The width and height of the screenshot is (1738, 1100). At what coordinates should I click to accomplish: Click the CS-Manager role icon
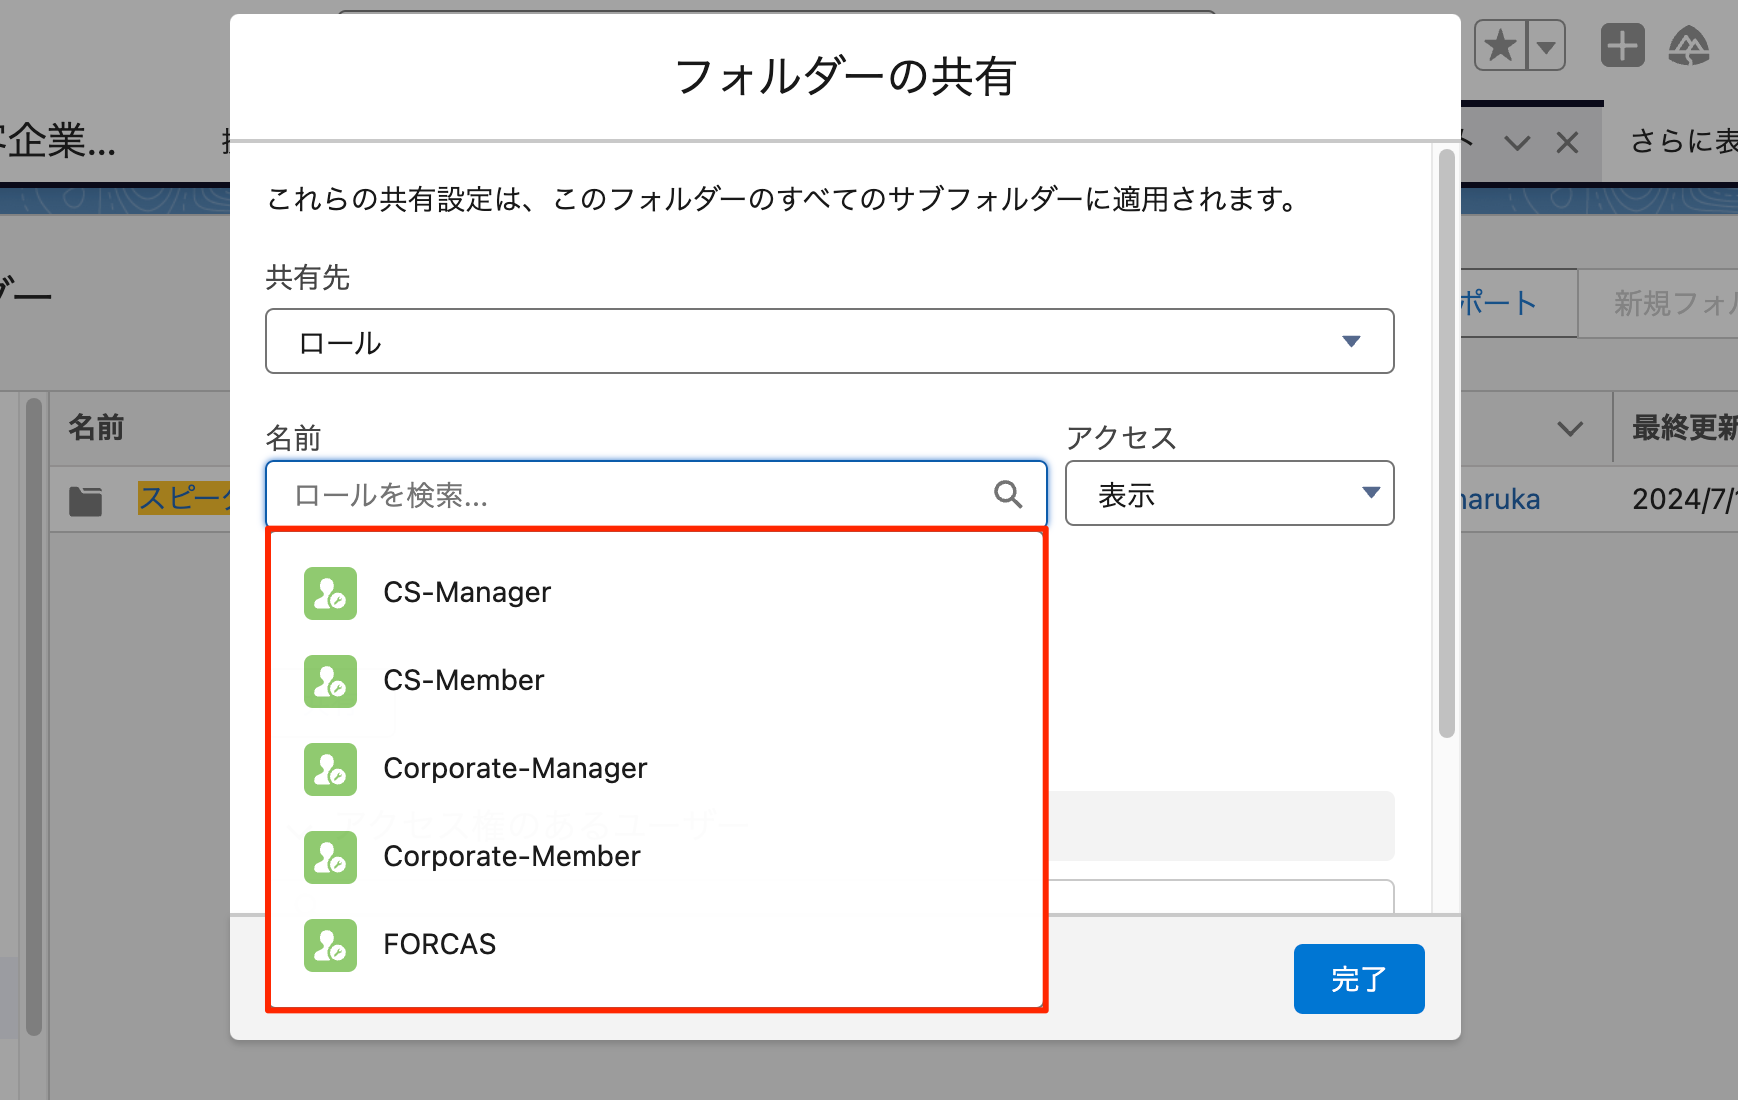(330, 593)
